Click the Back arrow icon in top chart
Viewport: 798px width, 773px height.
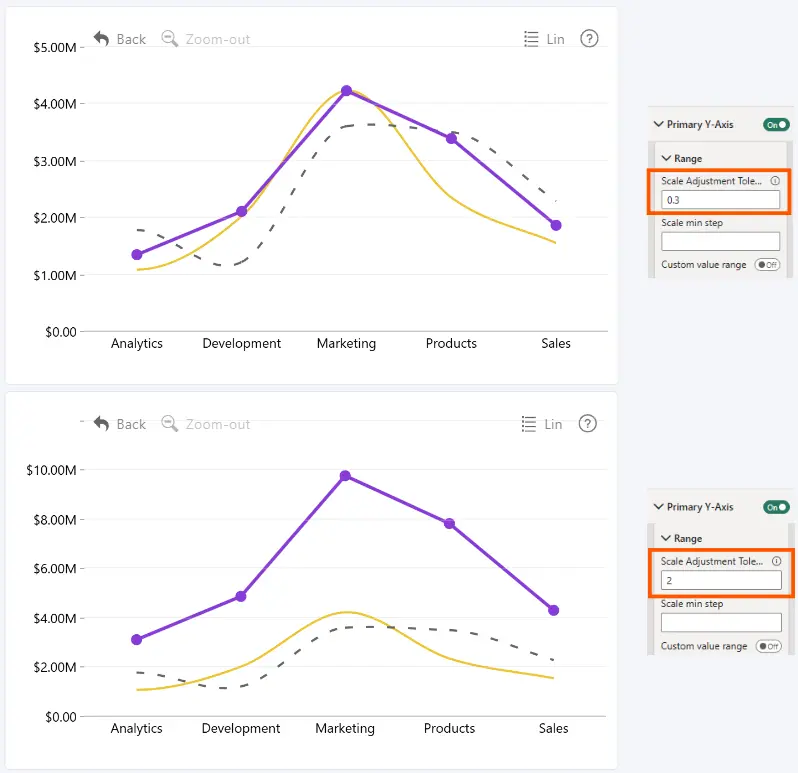tap(101, 39)
